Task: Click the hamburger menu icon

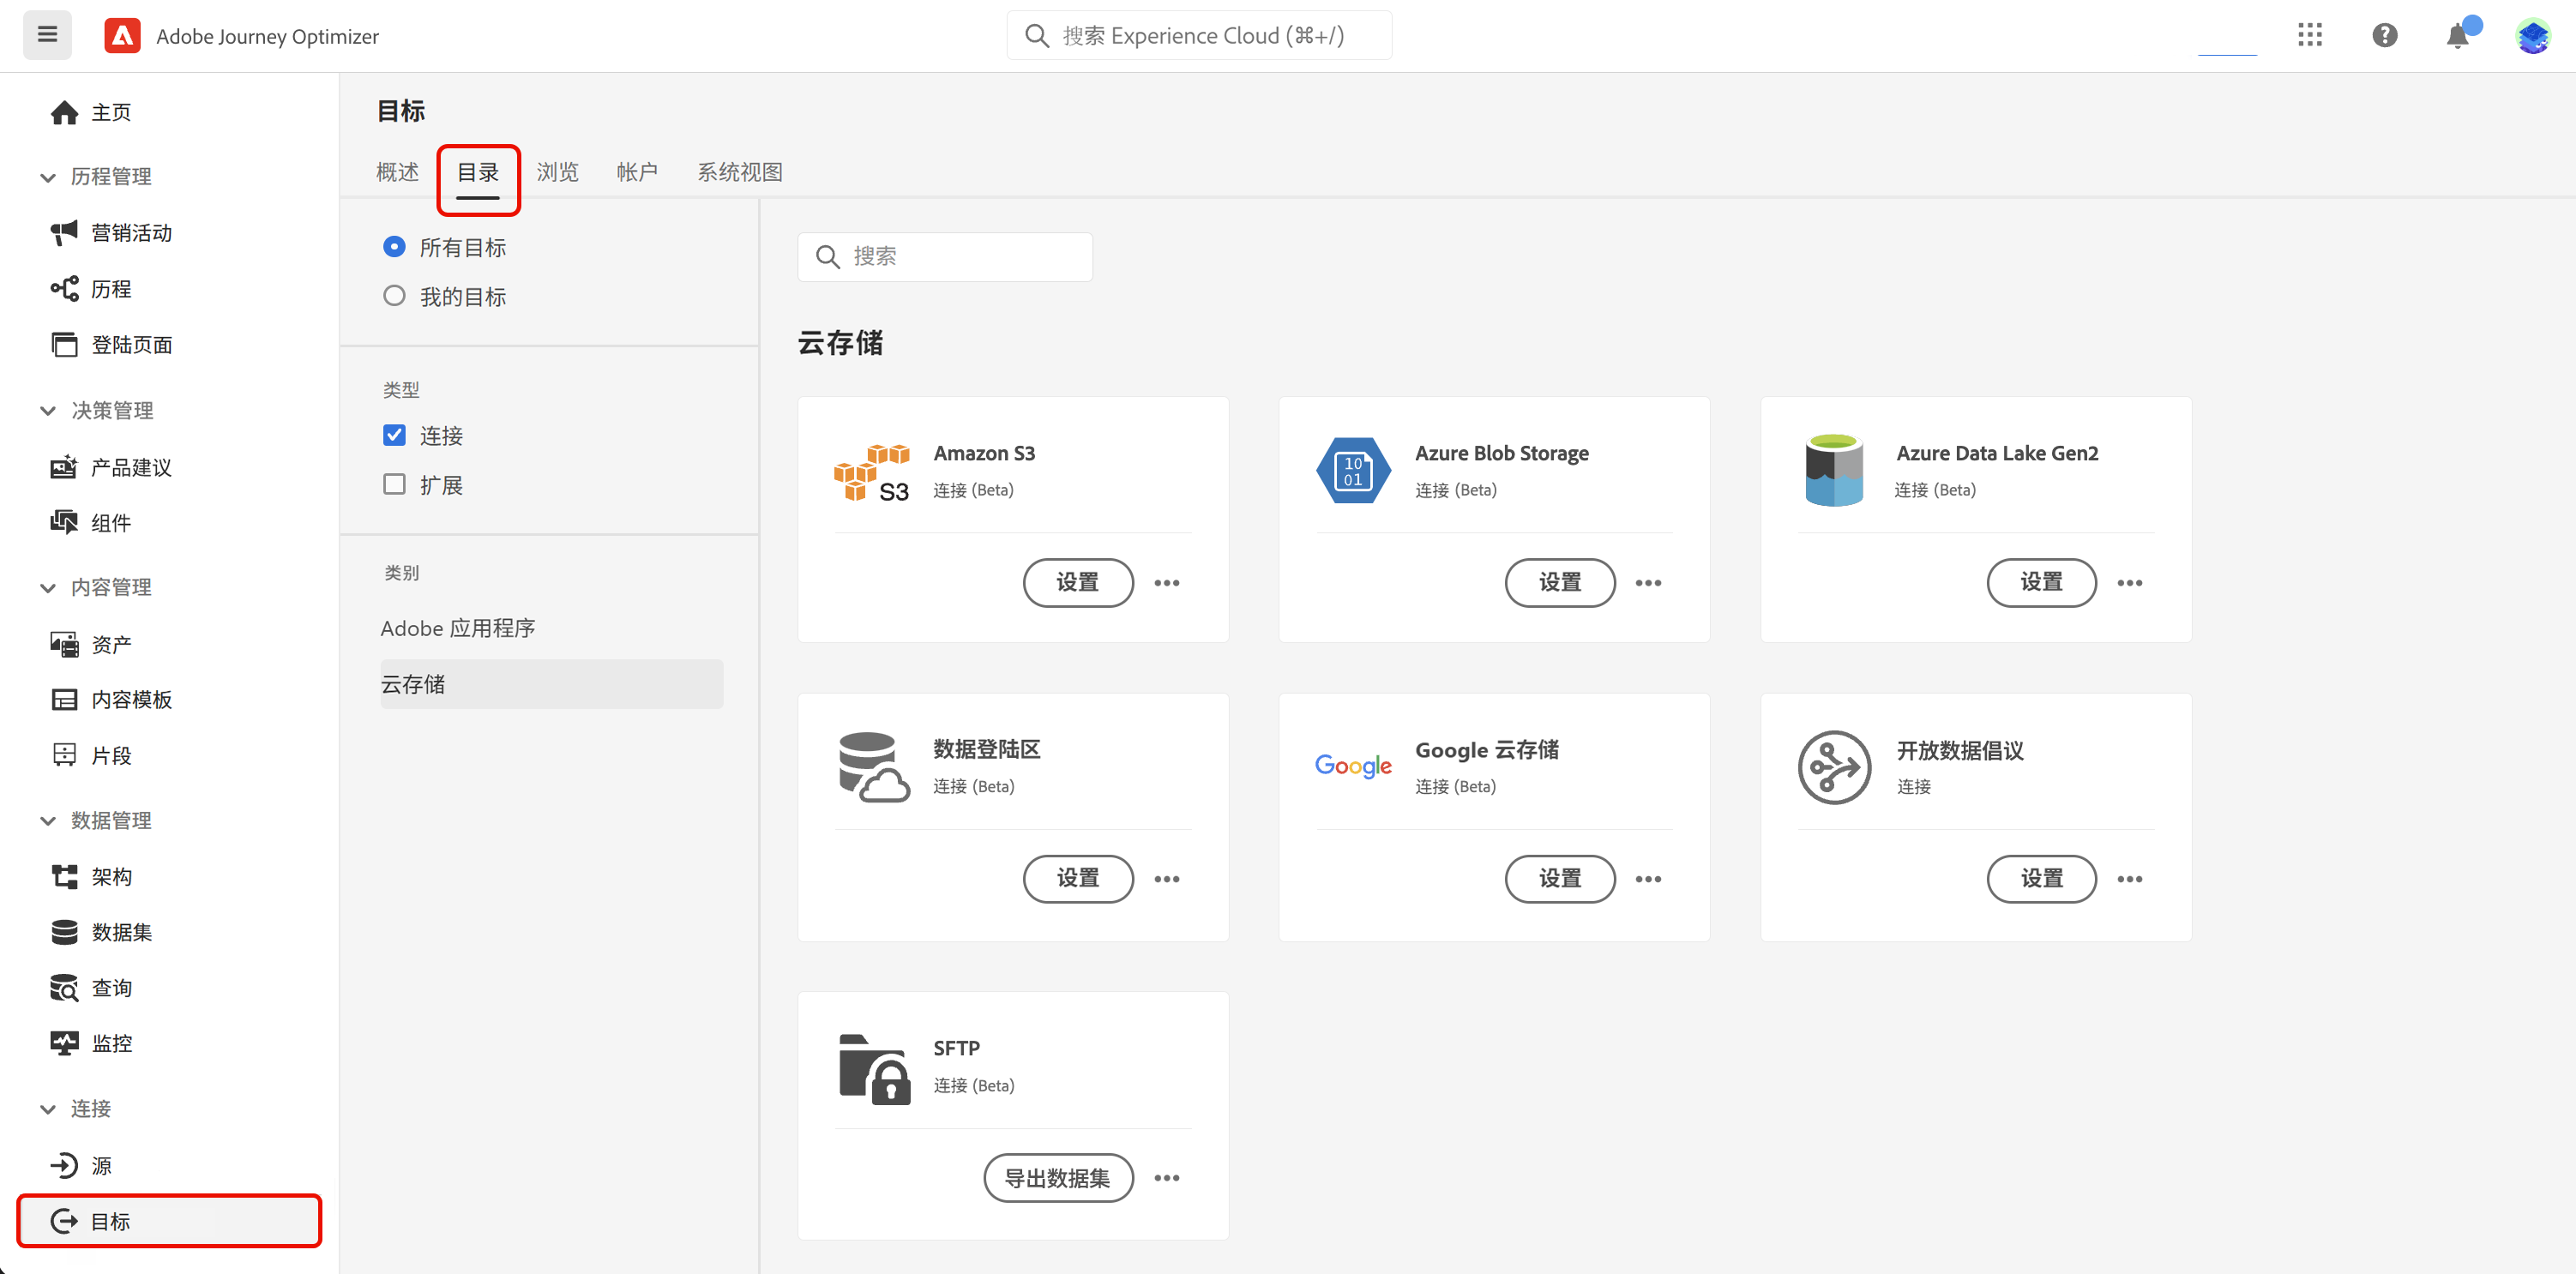Action: (47, 35)
